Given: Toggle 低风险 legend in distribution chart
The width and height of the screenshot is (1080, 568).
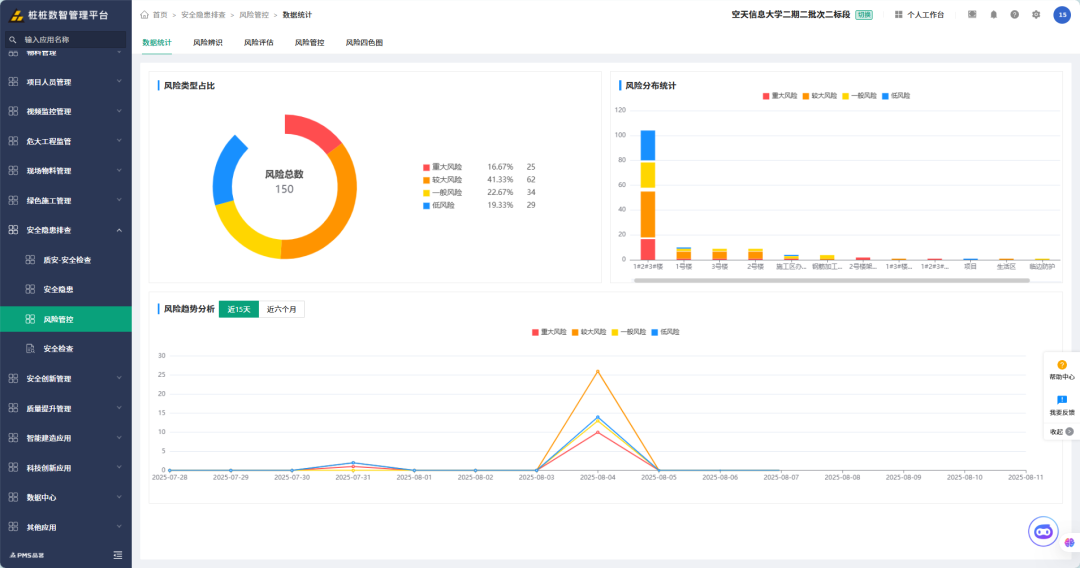Looking at the screenshot, I should [896, 96].
